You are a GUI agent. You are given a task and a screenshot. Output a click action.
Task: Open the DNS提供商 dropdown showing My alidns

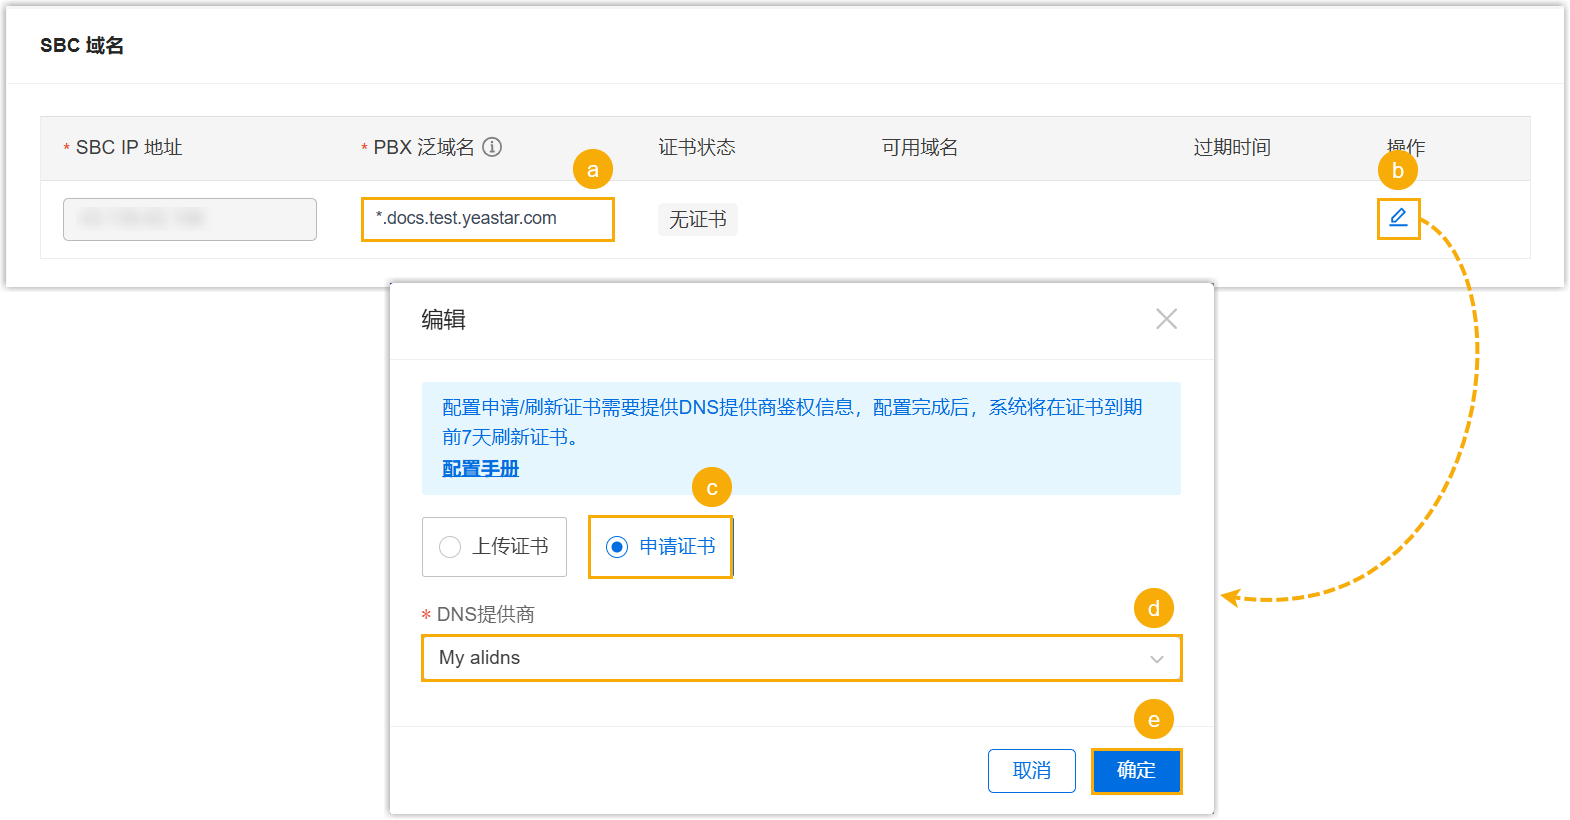click(800, 658)
